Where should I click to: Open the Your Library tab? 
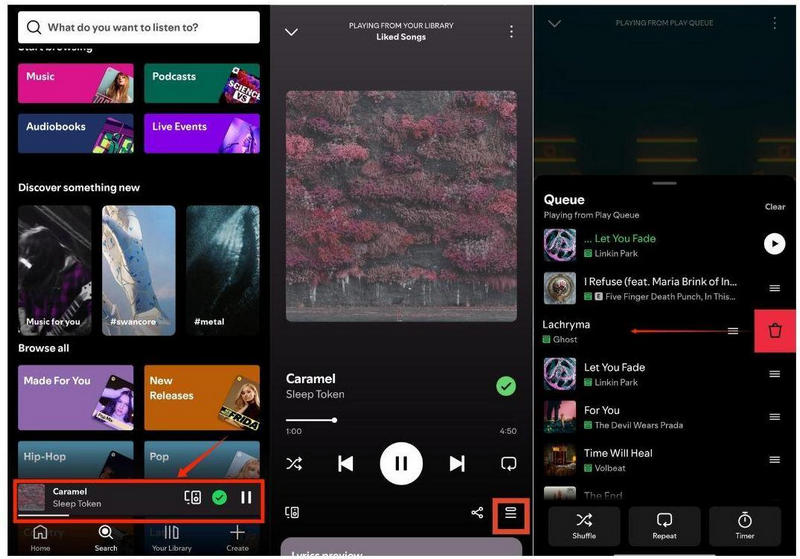point(171,539)
